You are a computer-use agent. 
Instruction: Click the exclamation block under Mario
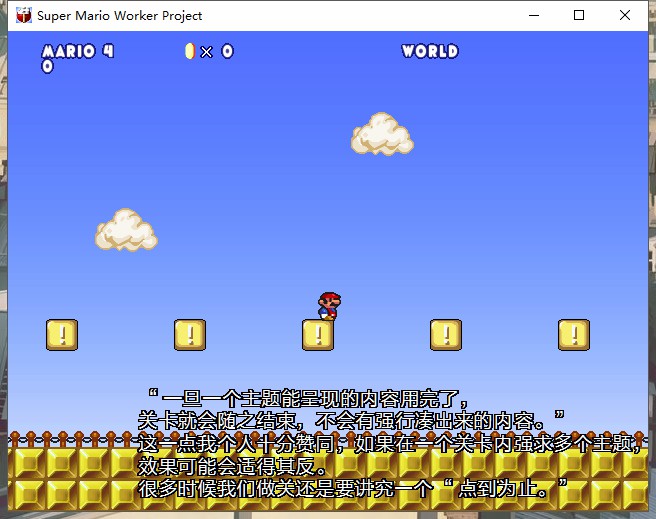[318, 335]
